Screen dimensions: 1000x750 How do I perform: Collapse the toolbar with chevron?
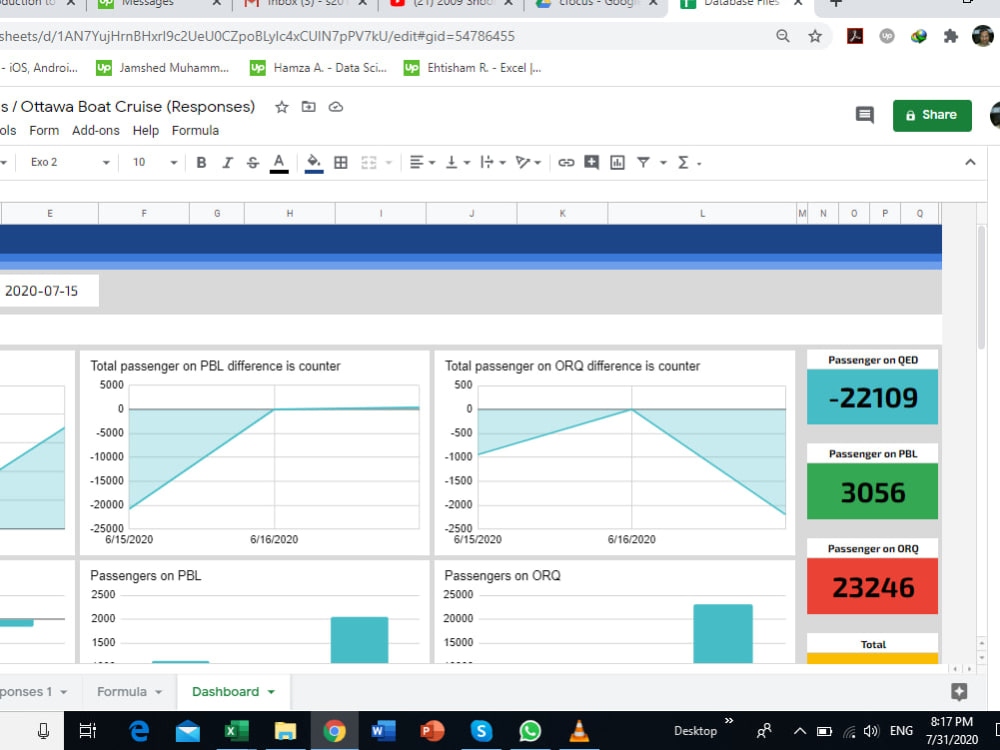click(970, 162)
